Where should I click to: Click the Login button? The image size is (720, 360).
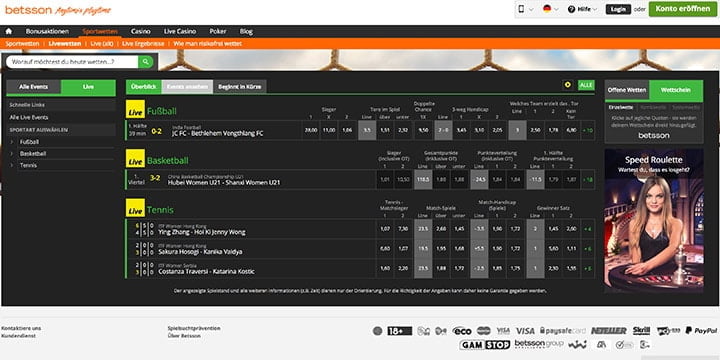coord(618,9)
